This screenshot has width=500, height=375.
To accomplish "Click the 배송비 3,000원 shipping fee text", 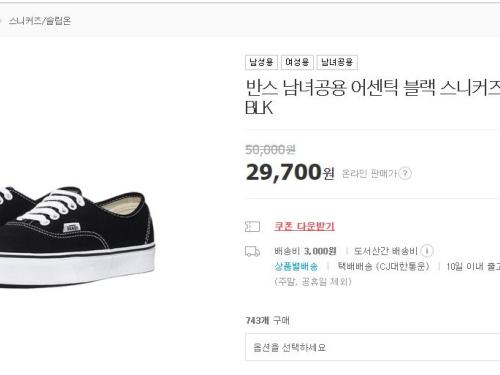I will 305,251.
